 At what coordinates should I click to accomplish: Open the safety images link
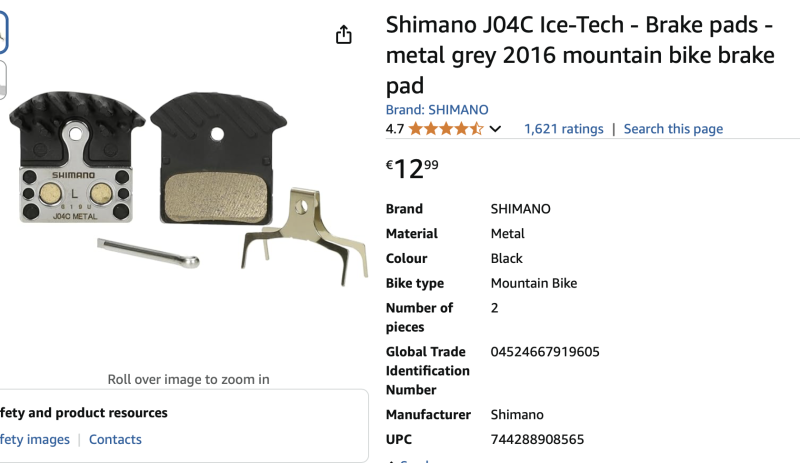[35, 440]
